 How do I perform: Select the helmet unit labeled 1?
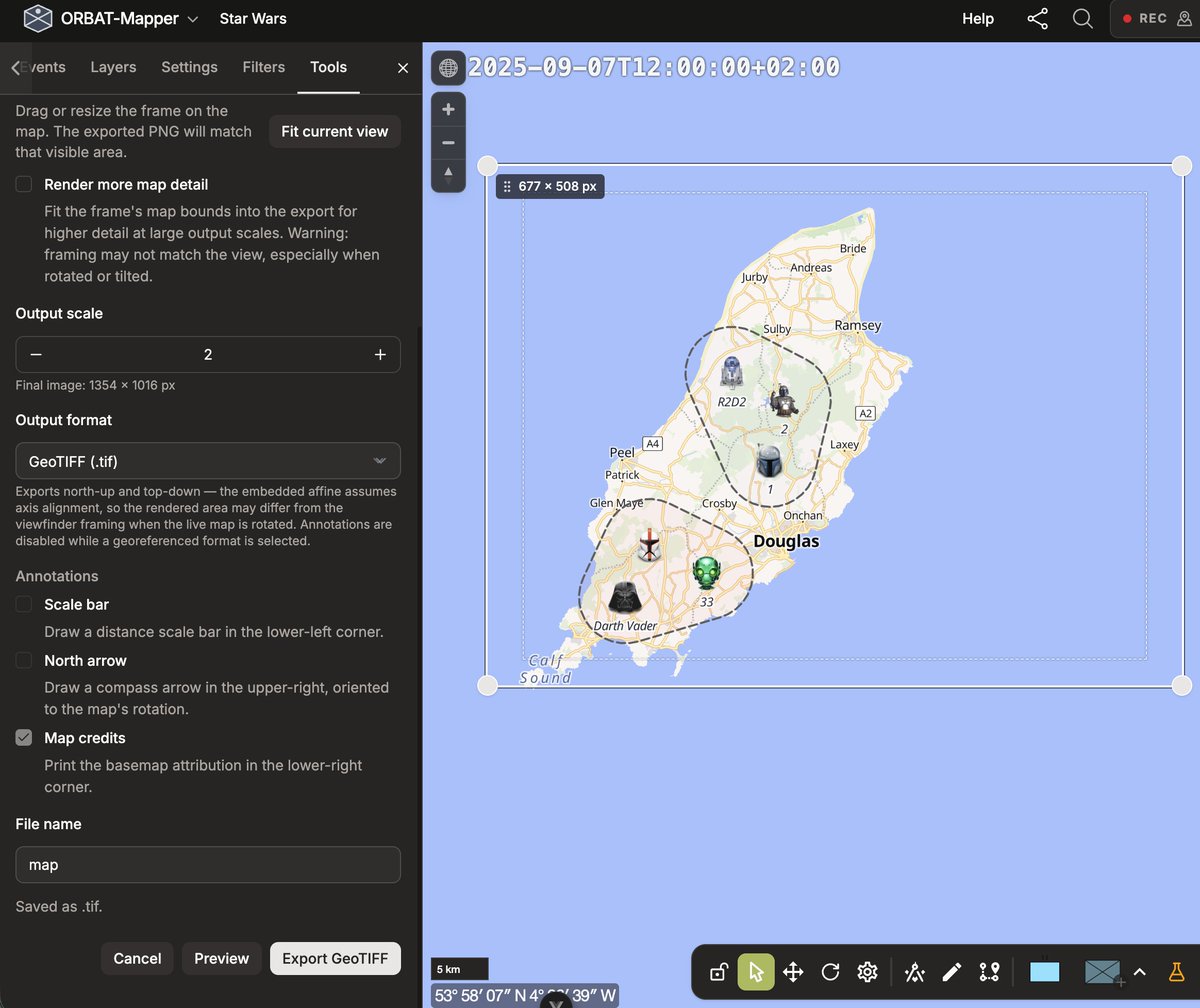pos(769,462)
